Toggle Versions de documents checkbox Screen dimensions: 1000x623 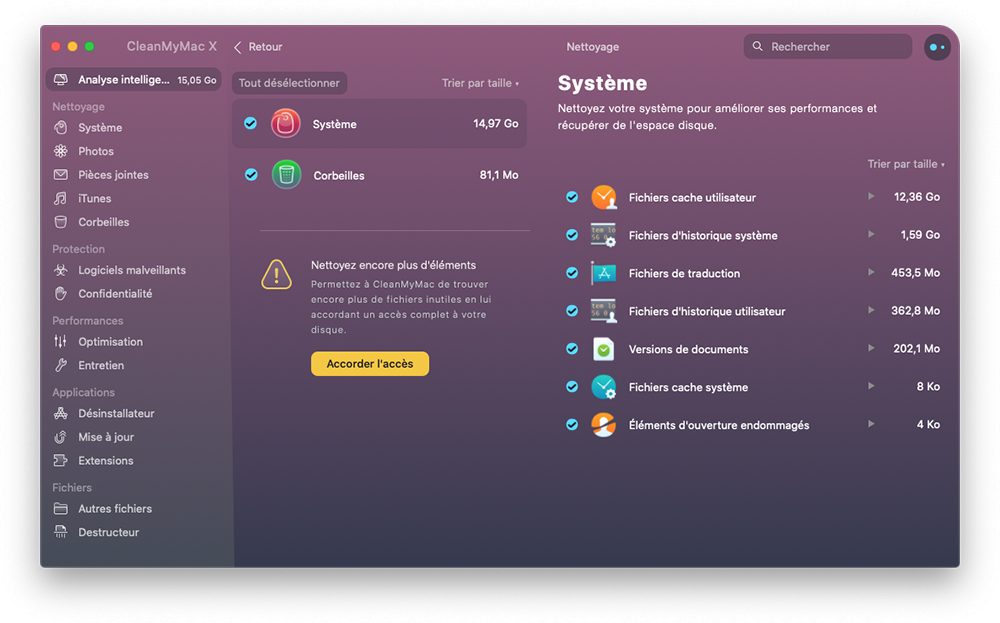[x=572, y=349]
